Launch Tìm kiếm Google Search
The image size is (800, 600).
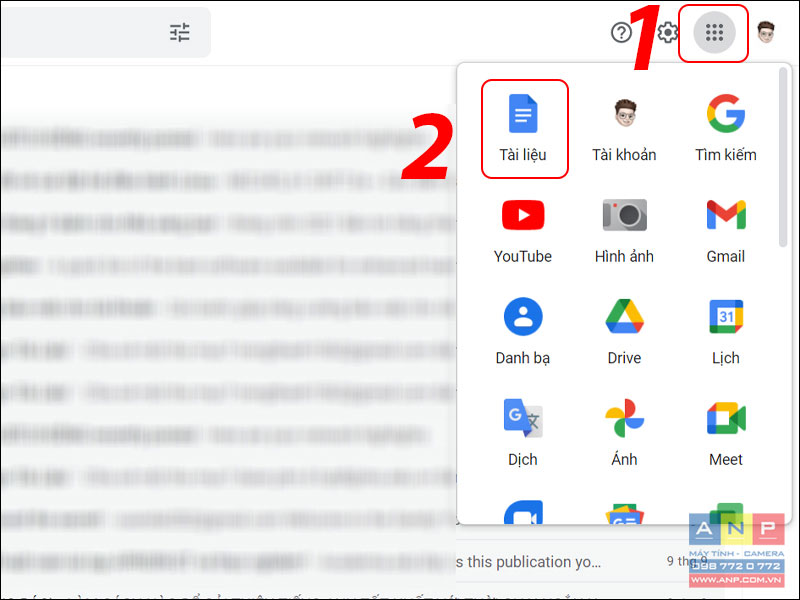pyautogui.click(x=726, y=129)
